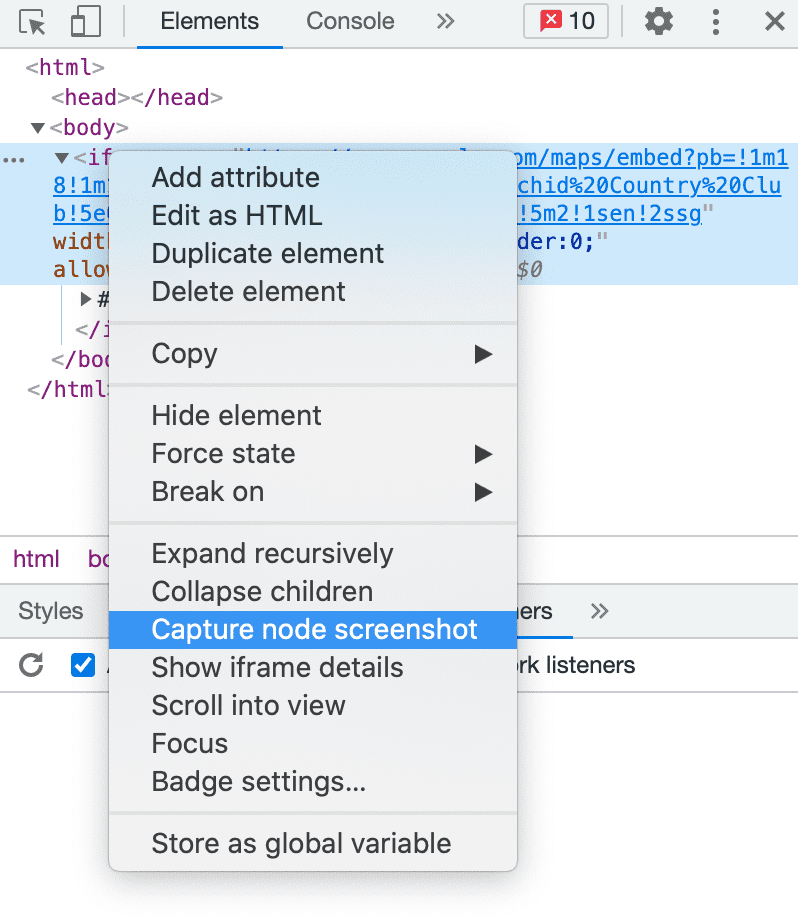The width and height of the screenshot is (798, 921).
Task: Open the Copy submenu arrow
Action: (x=484, y=354)
